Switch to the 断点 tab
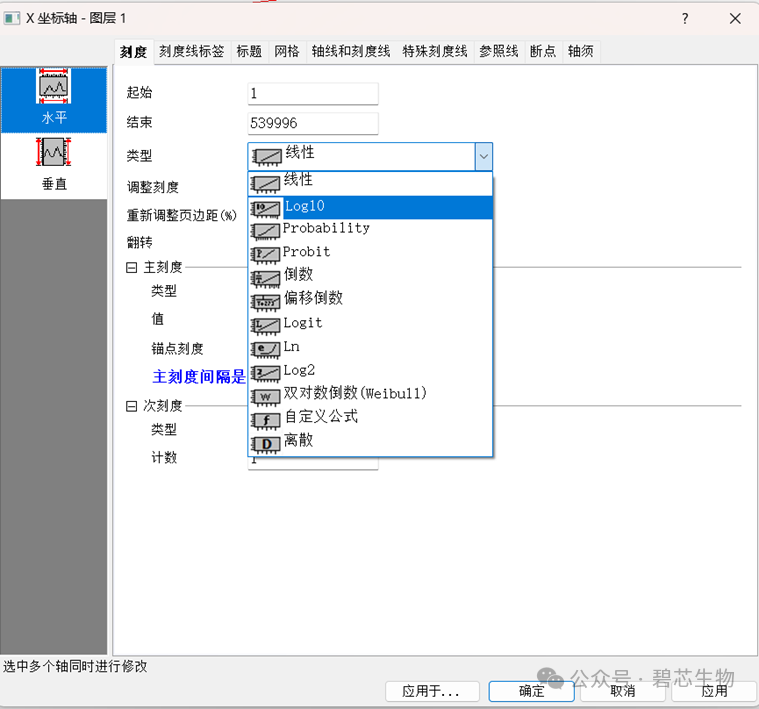The height and width of the screenshot is (709, 759). coord(543,51)
